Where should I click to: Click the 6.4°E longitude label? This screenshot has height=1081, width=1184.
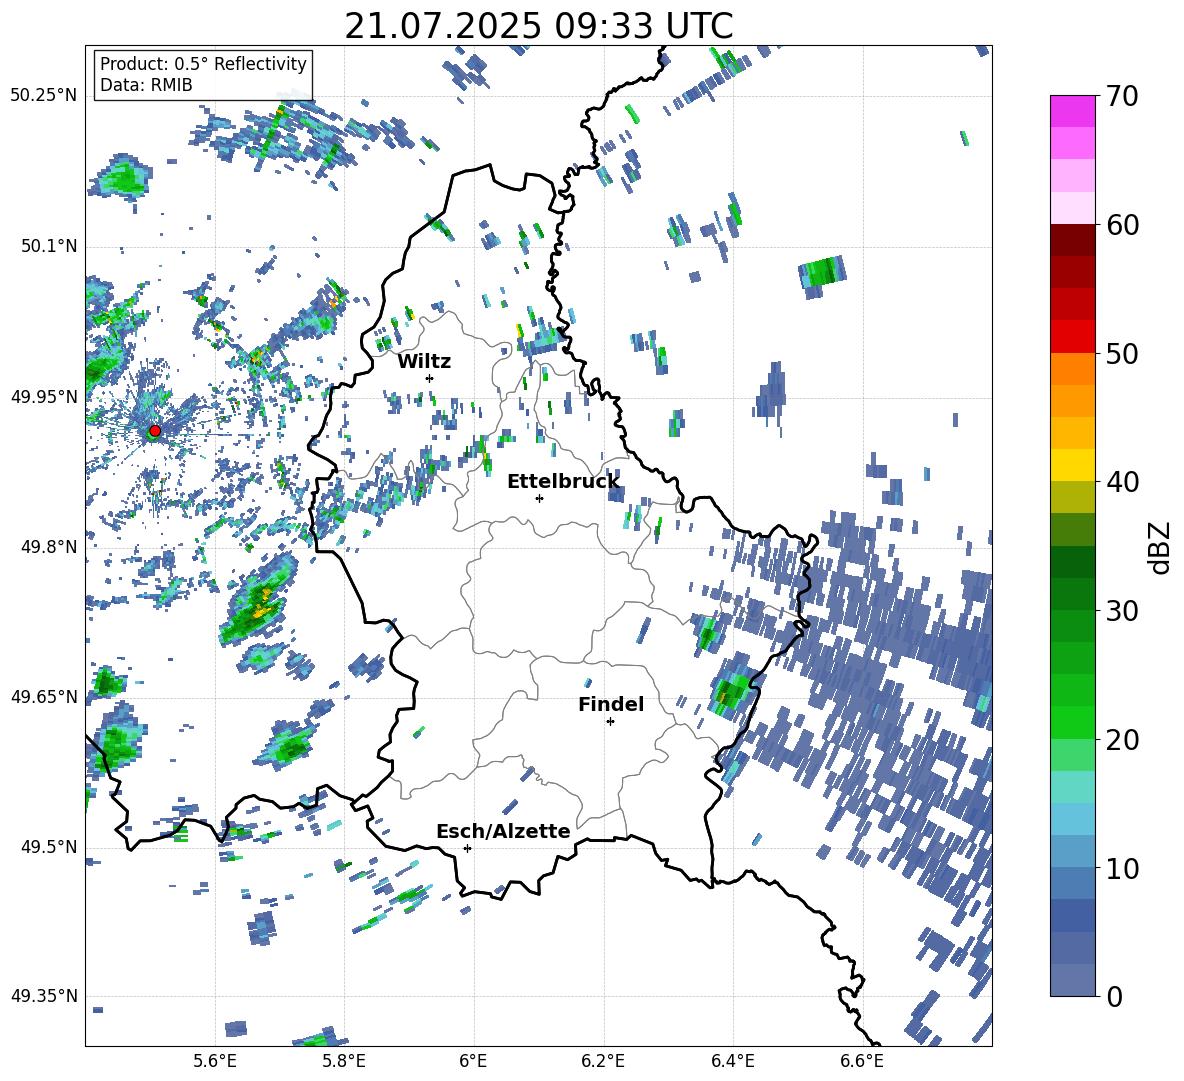[x=733, y=1061]
